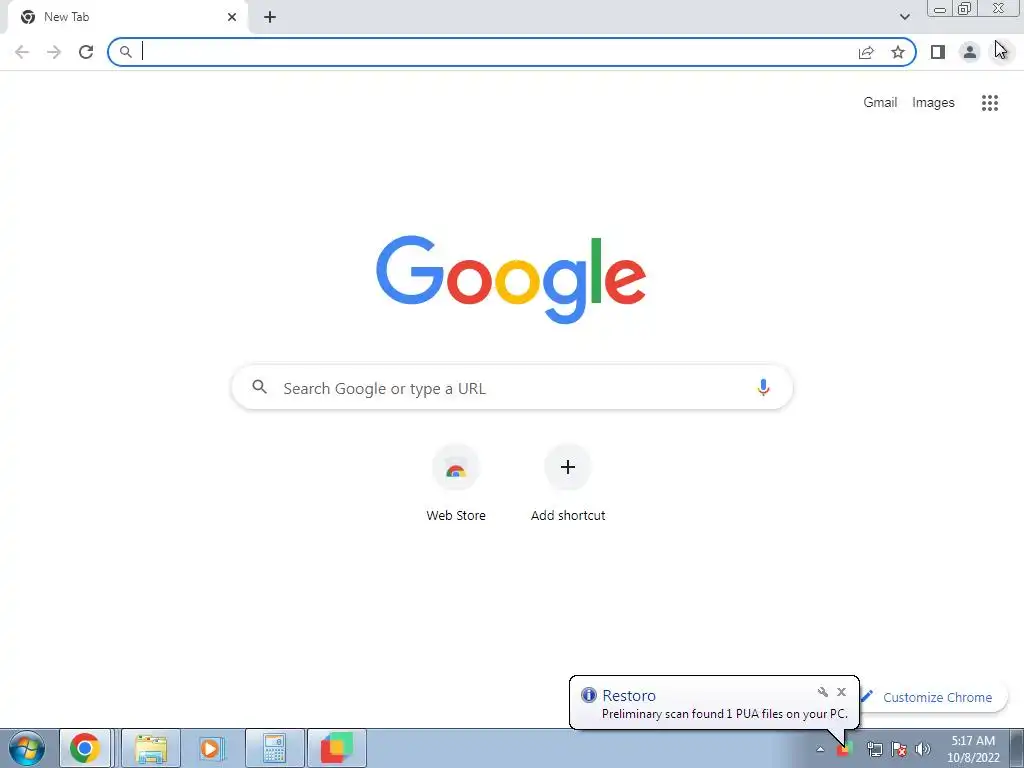
Task: Click the Search Google or type a URL box
Action: pyautogui.click(x=512, y=388)
